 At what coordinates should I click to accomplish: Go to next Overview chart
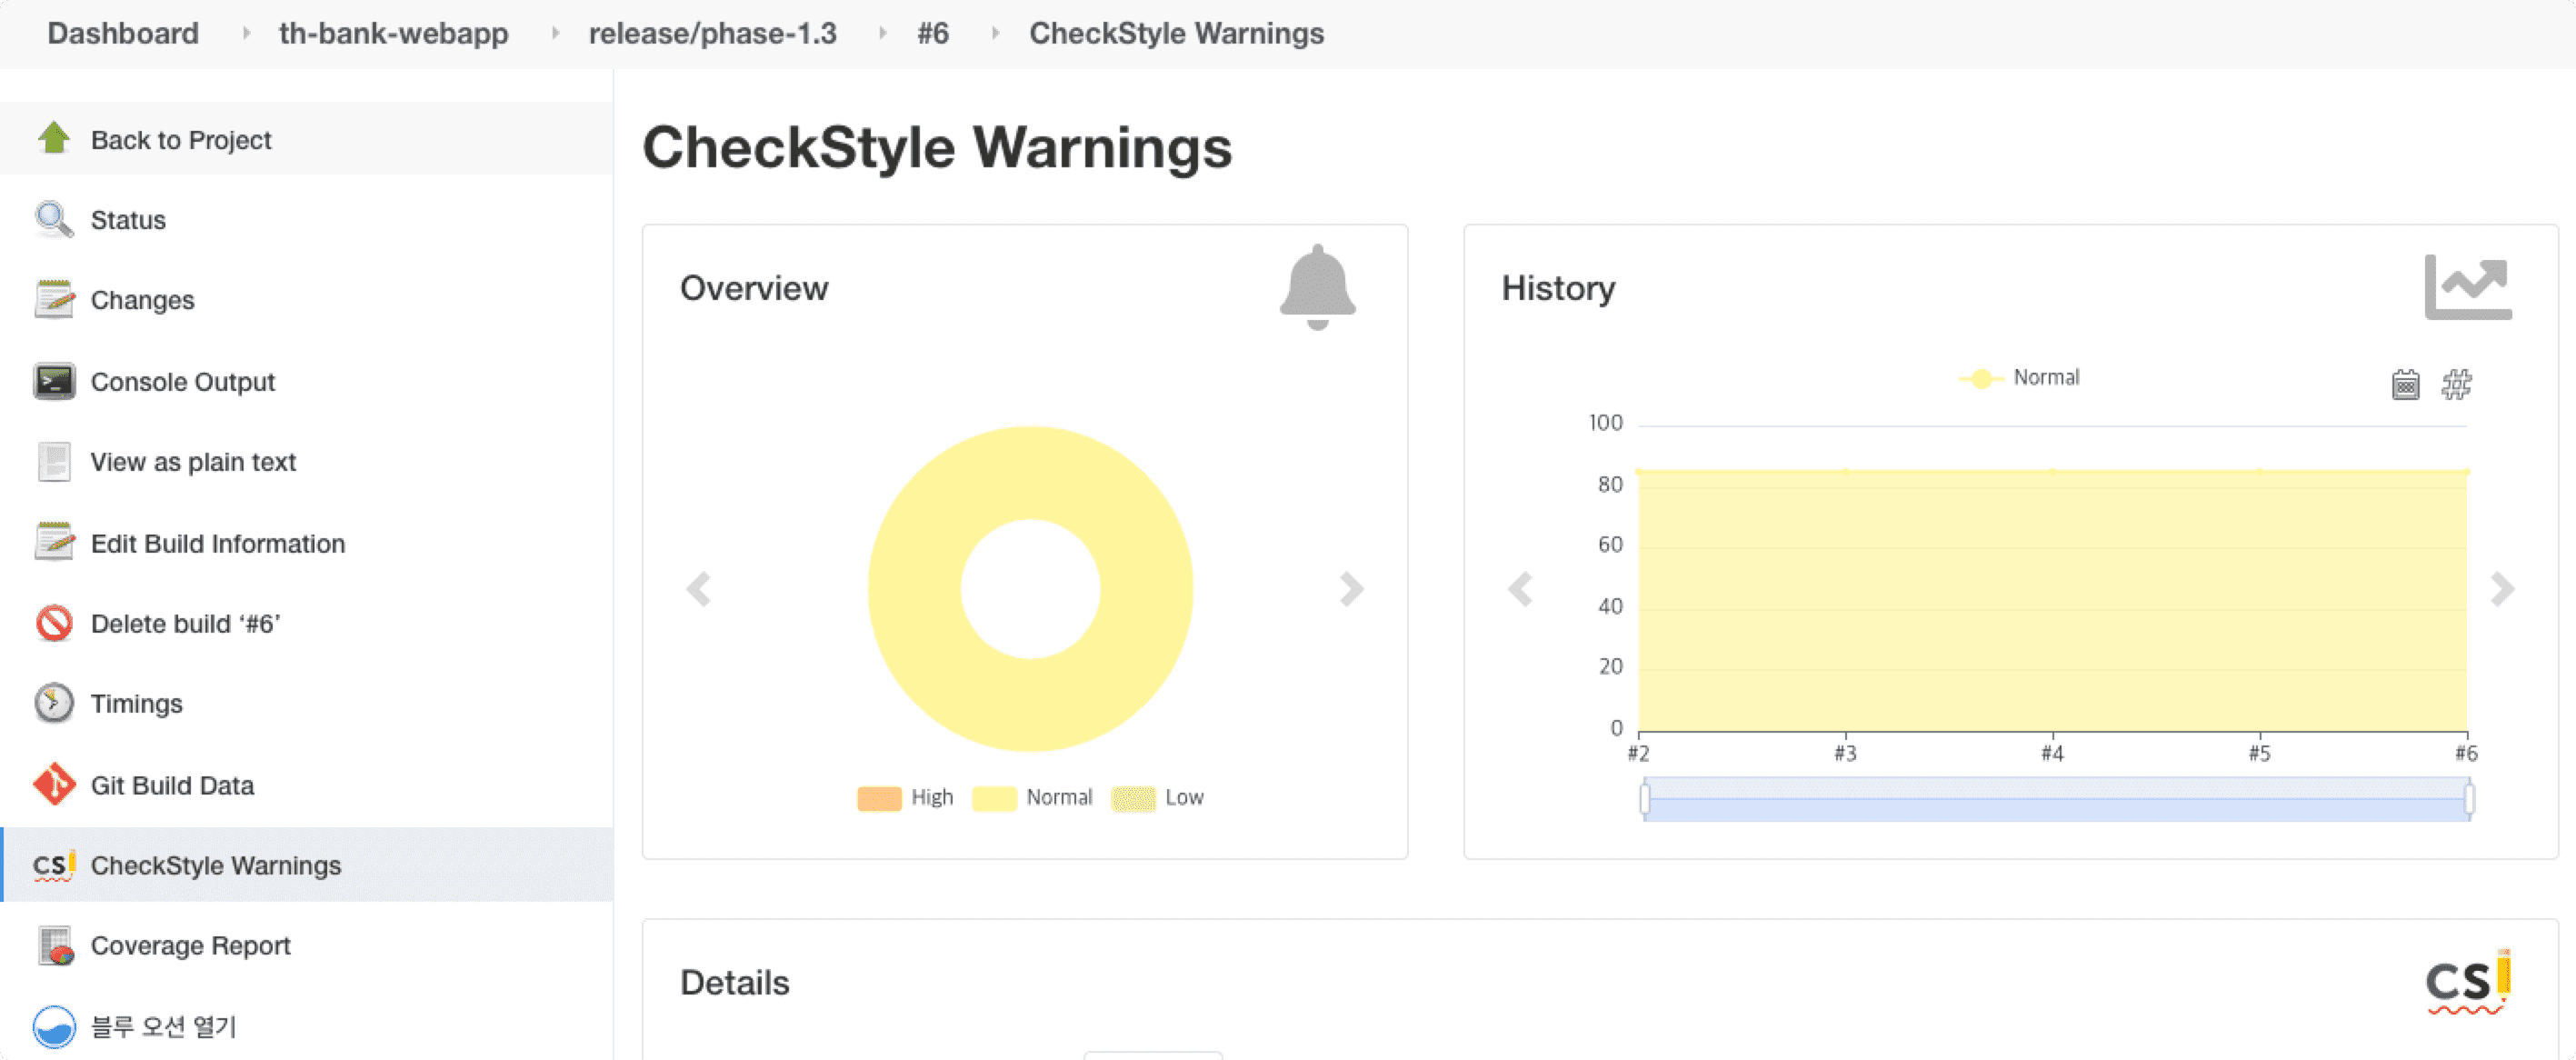[x=1351, y=588]
